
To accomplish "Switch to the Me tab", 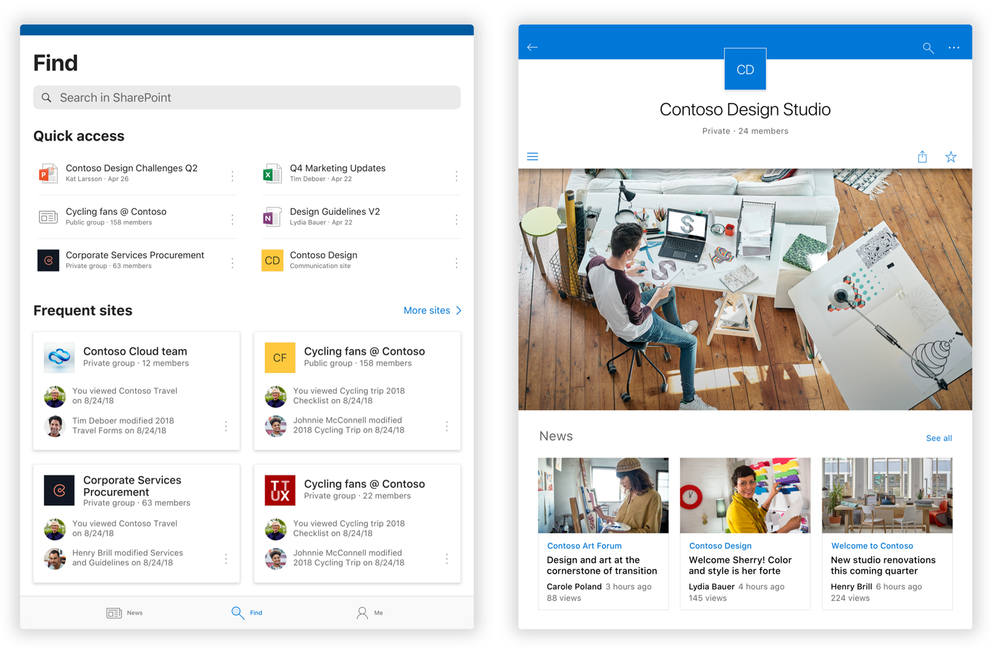I will pos(370,613).
